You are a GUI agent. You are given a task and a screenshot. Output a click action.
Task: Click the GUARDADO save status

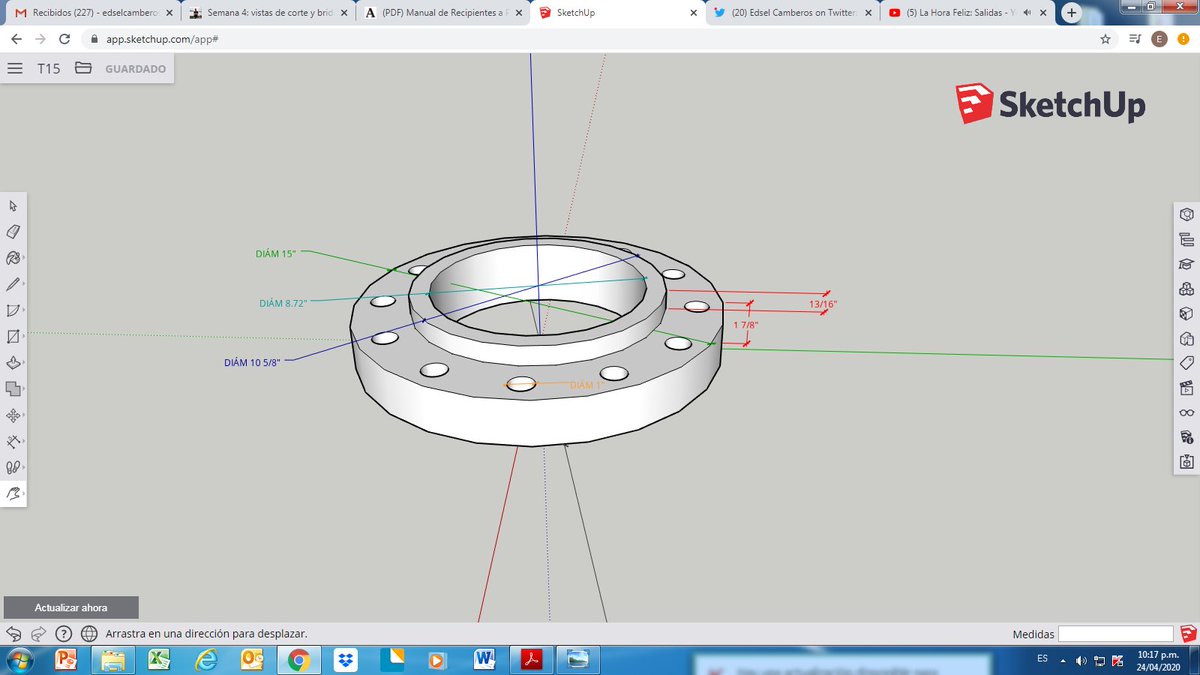pyautogui.click(x=135, y=69)
